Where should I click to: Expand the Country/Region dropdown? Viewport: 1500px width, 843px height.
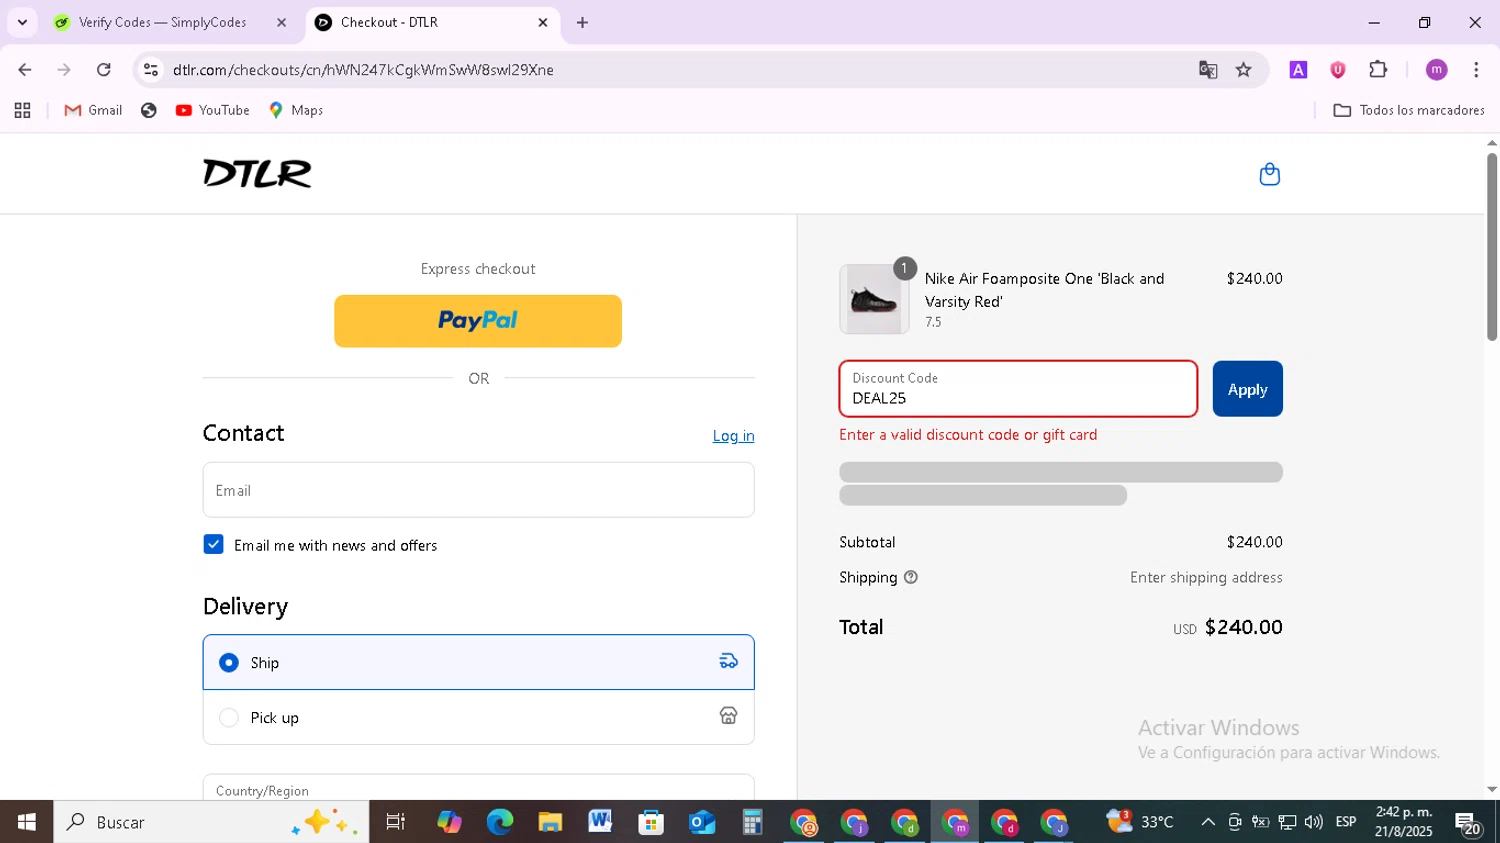(478, 787)
